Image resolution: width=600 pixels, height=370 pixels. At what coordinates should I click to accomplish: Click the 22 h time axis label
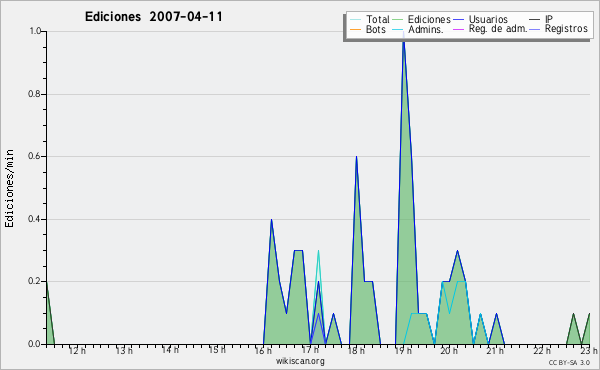[x=542, y=351]
